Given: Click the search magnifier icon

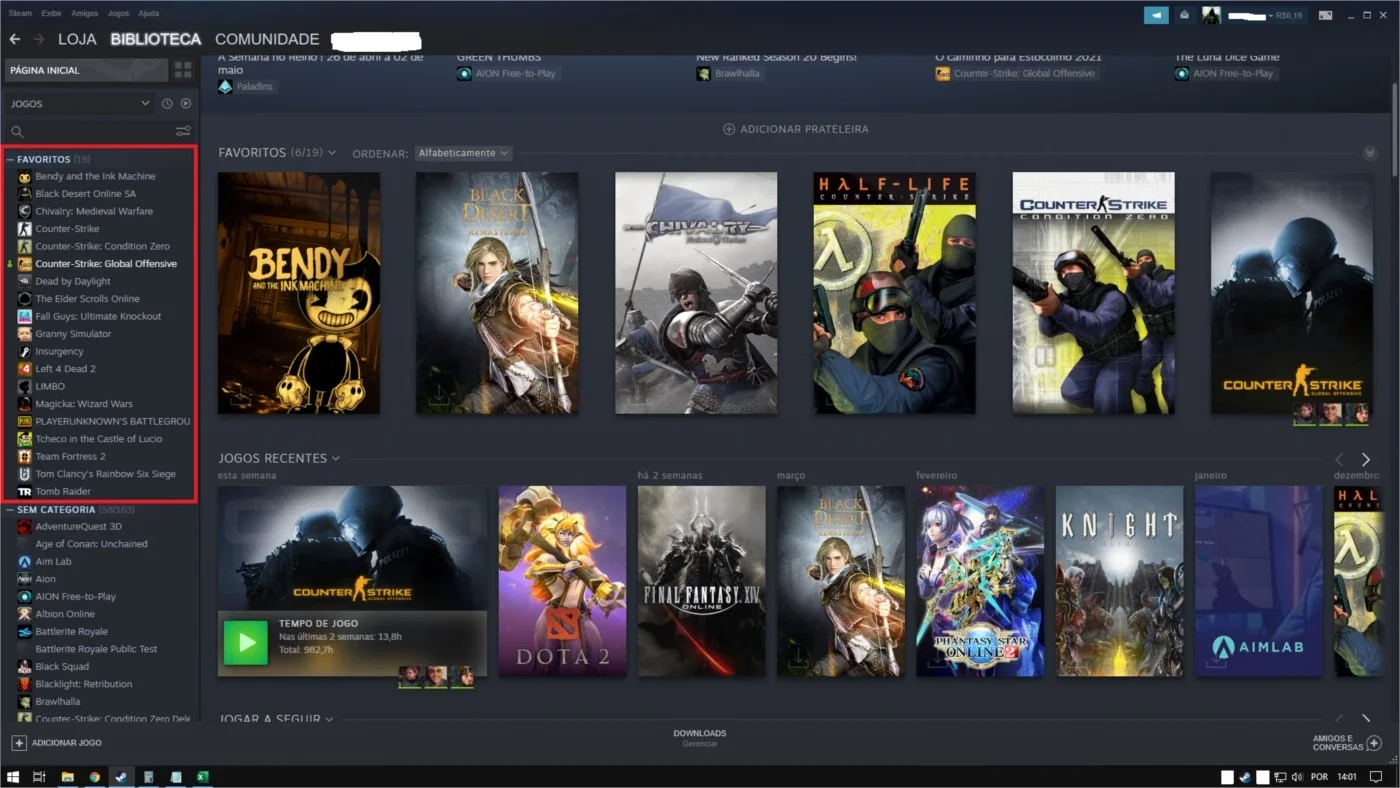Looking at the screenshot, I should 17,131.
